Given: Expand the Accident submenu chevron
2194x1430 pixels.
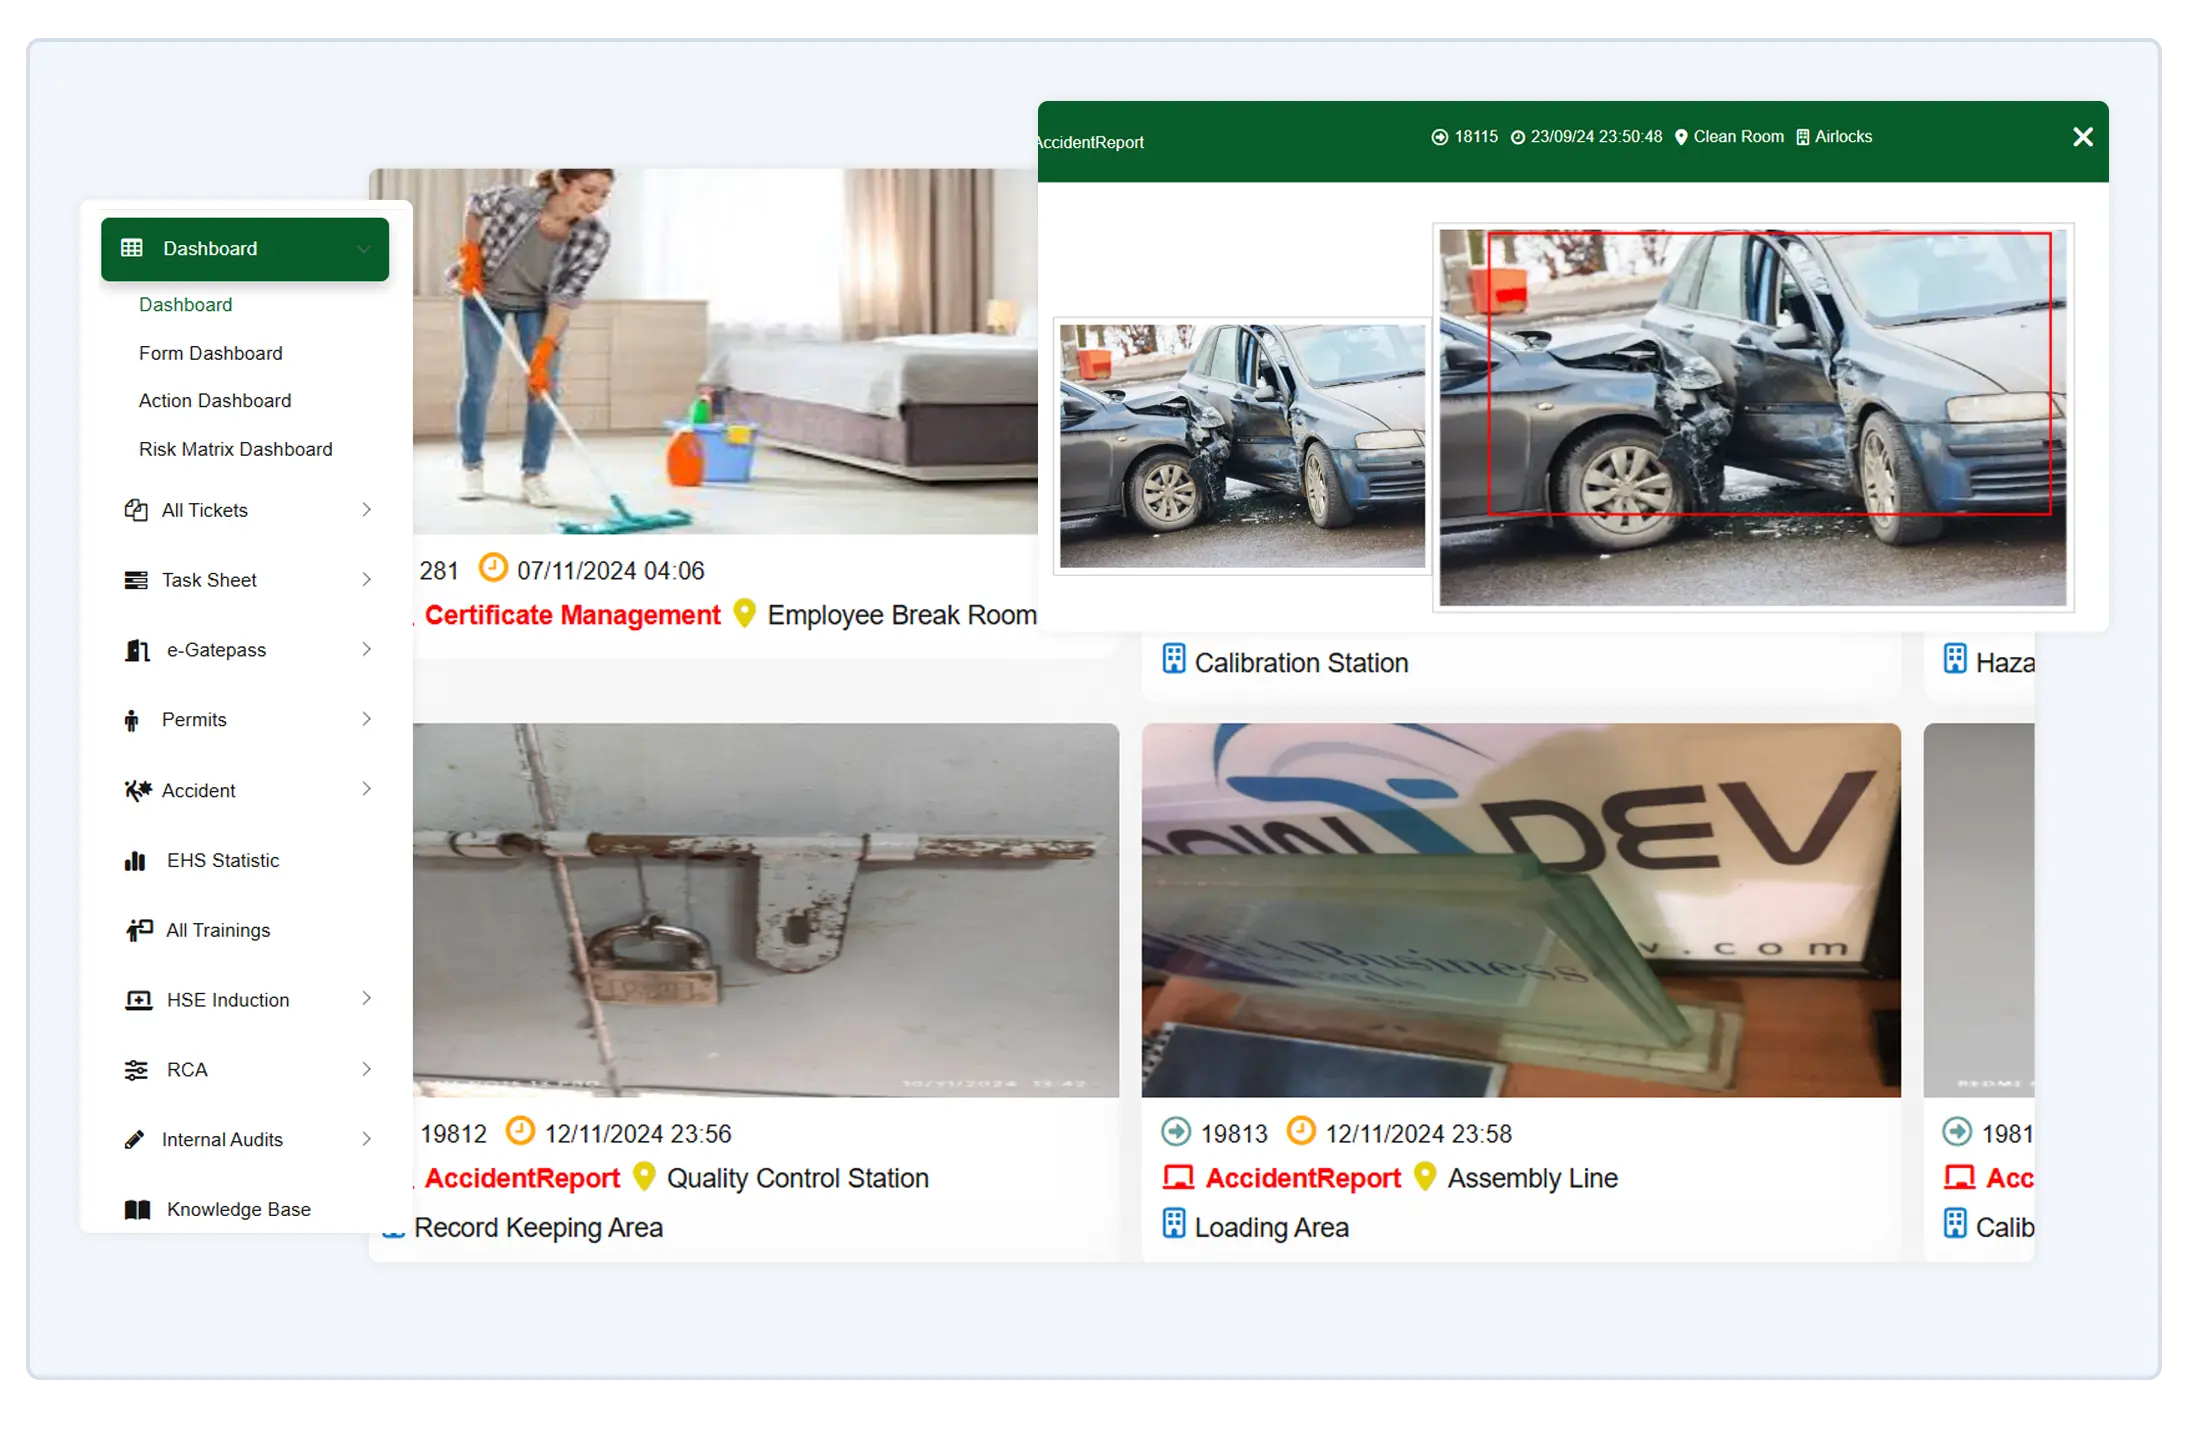Looking at the screenshot, I should pyautogui.click(x=367, y=789).
